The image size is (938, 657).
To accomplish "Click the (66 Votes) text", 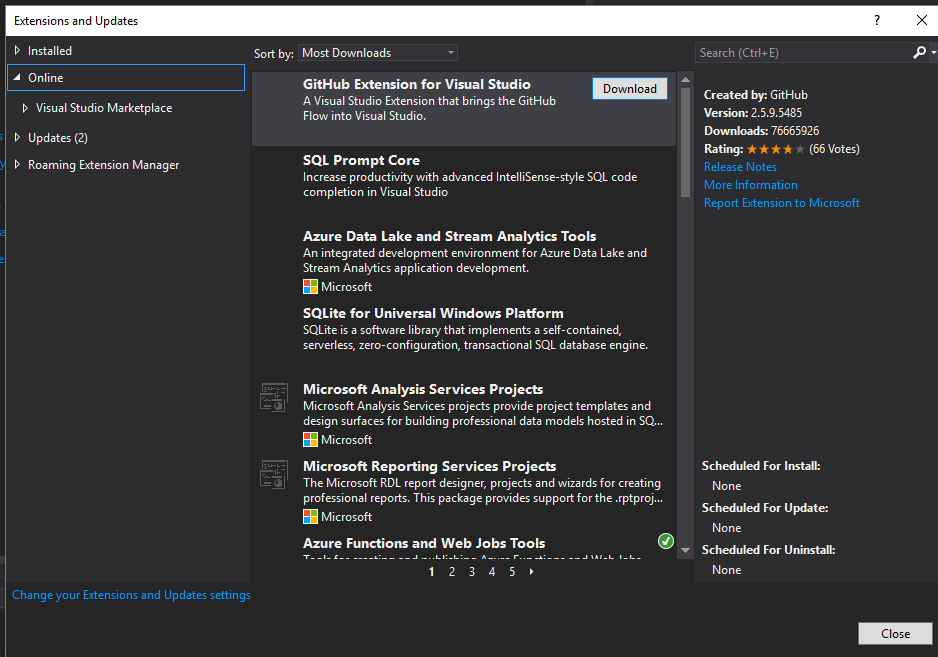I will (834, 149).
